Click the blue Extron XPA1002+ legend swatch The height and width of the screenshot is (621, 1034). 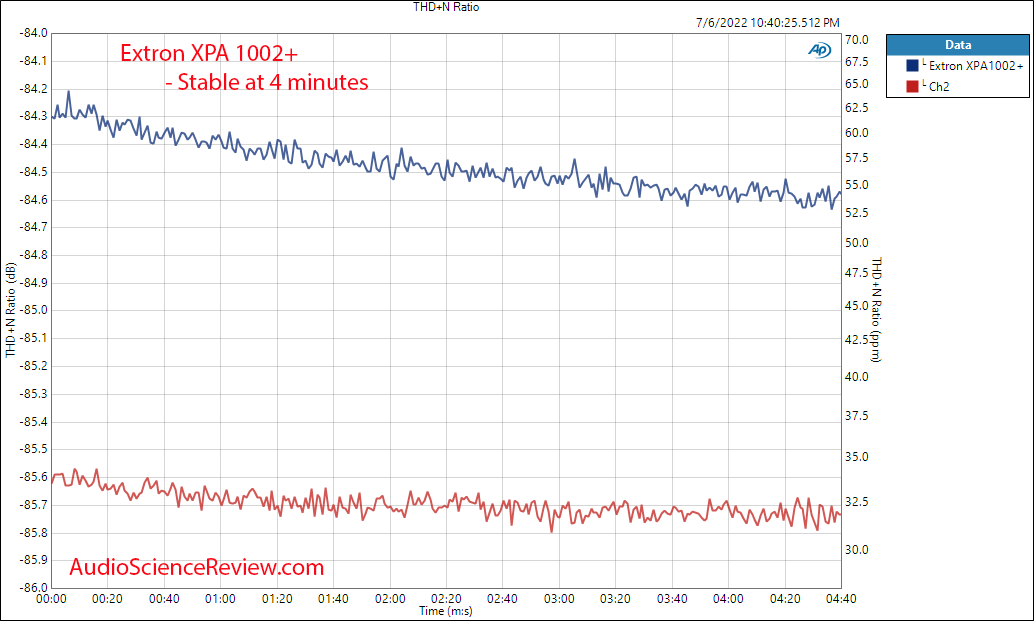[x=913, y=65]
